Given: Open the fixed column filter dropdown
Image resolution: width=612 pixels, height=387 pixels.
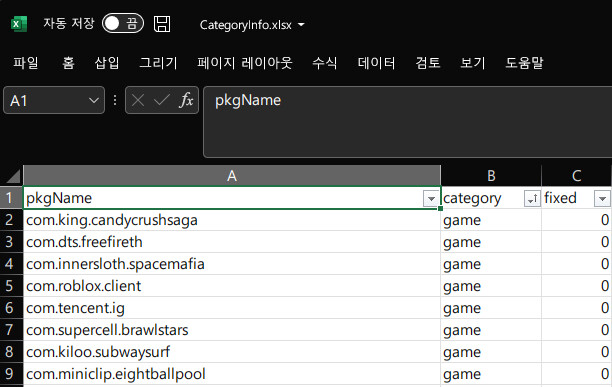Looking at the screenshot, I should click(x=602, y=199).
